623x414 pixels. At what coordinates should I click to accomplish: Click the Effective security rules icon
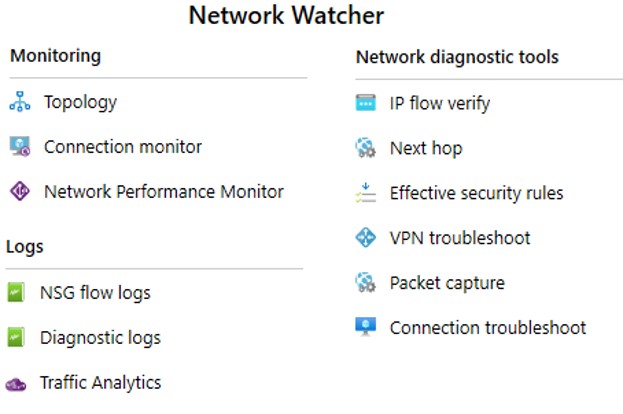(x=365, y=193)
